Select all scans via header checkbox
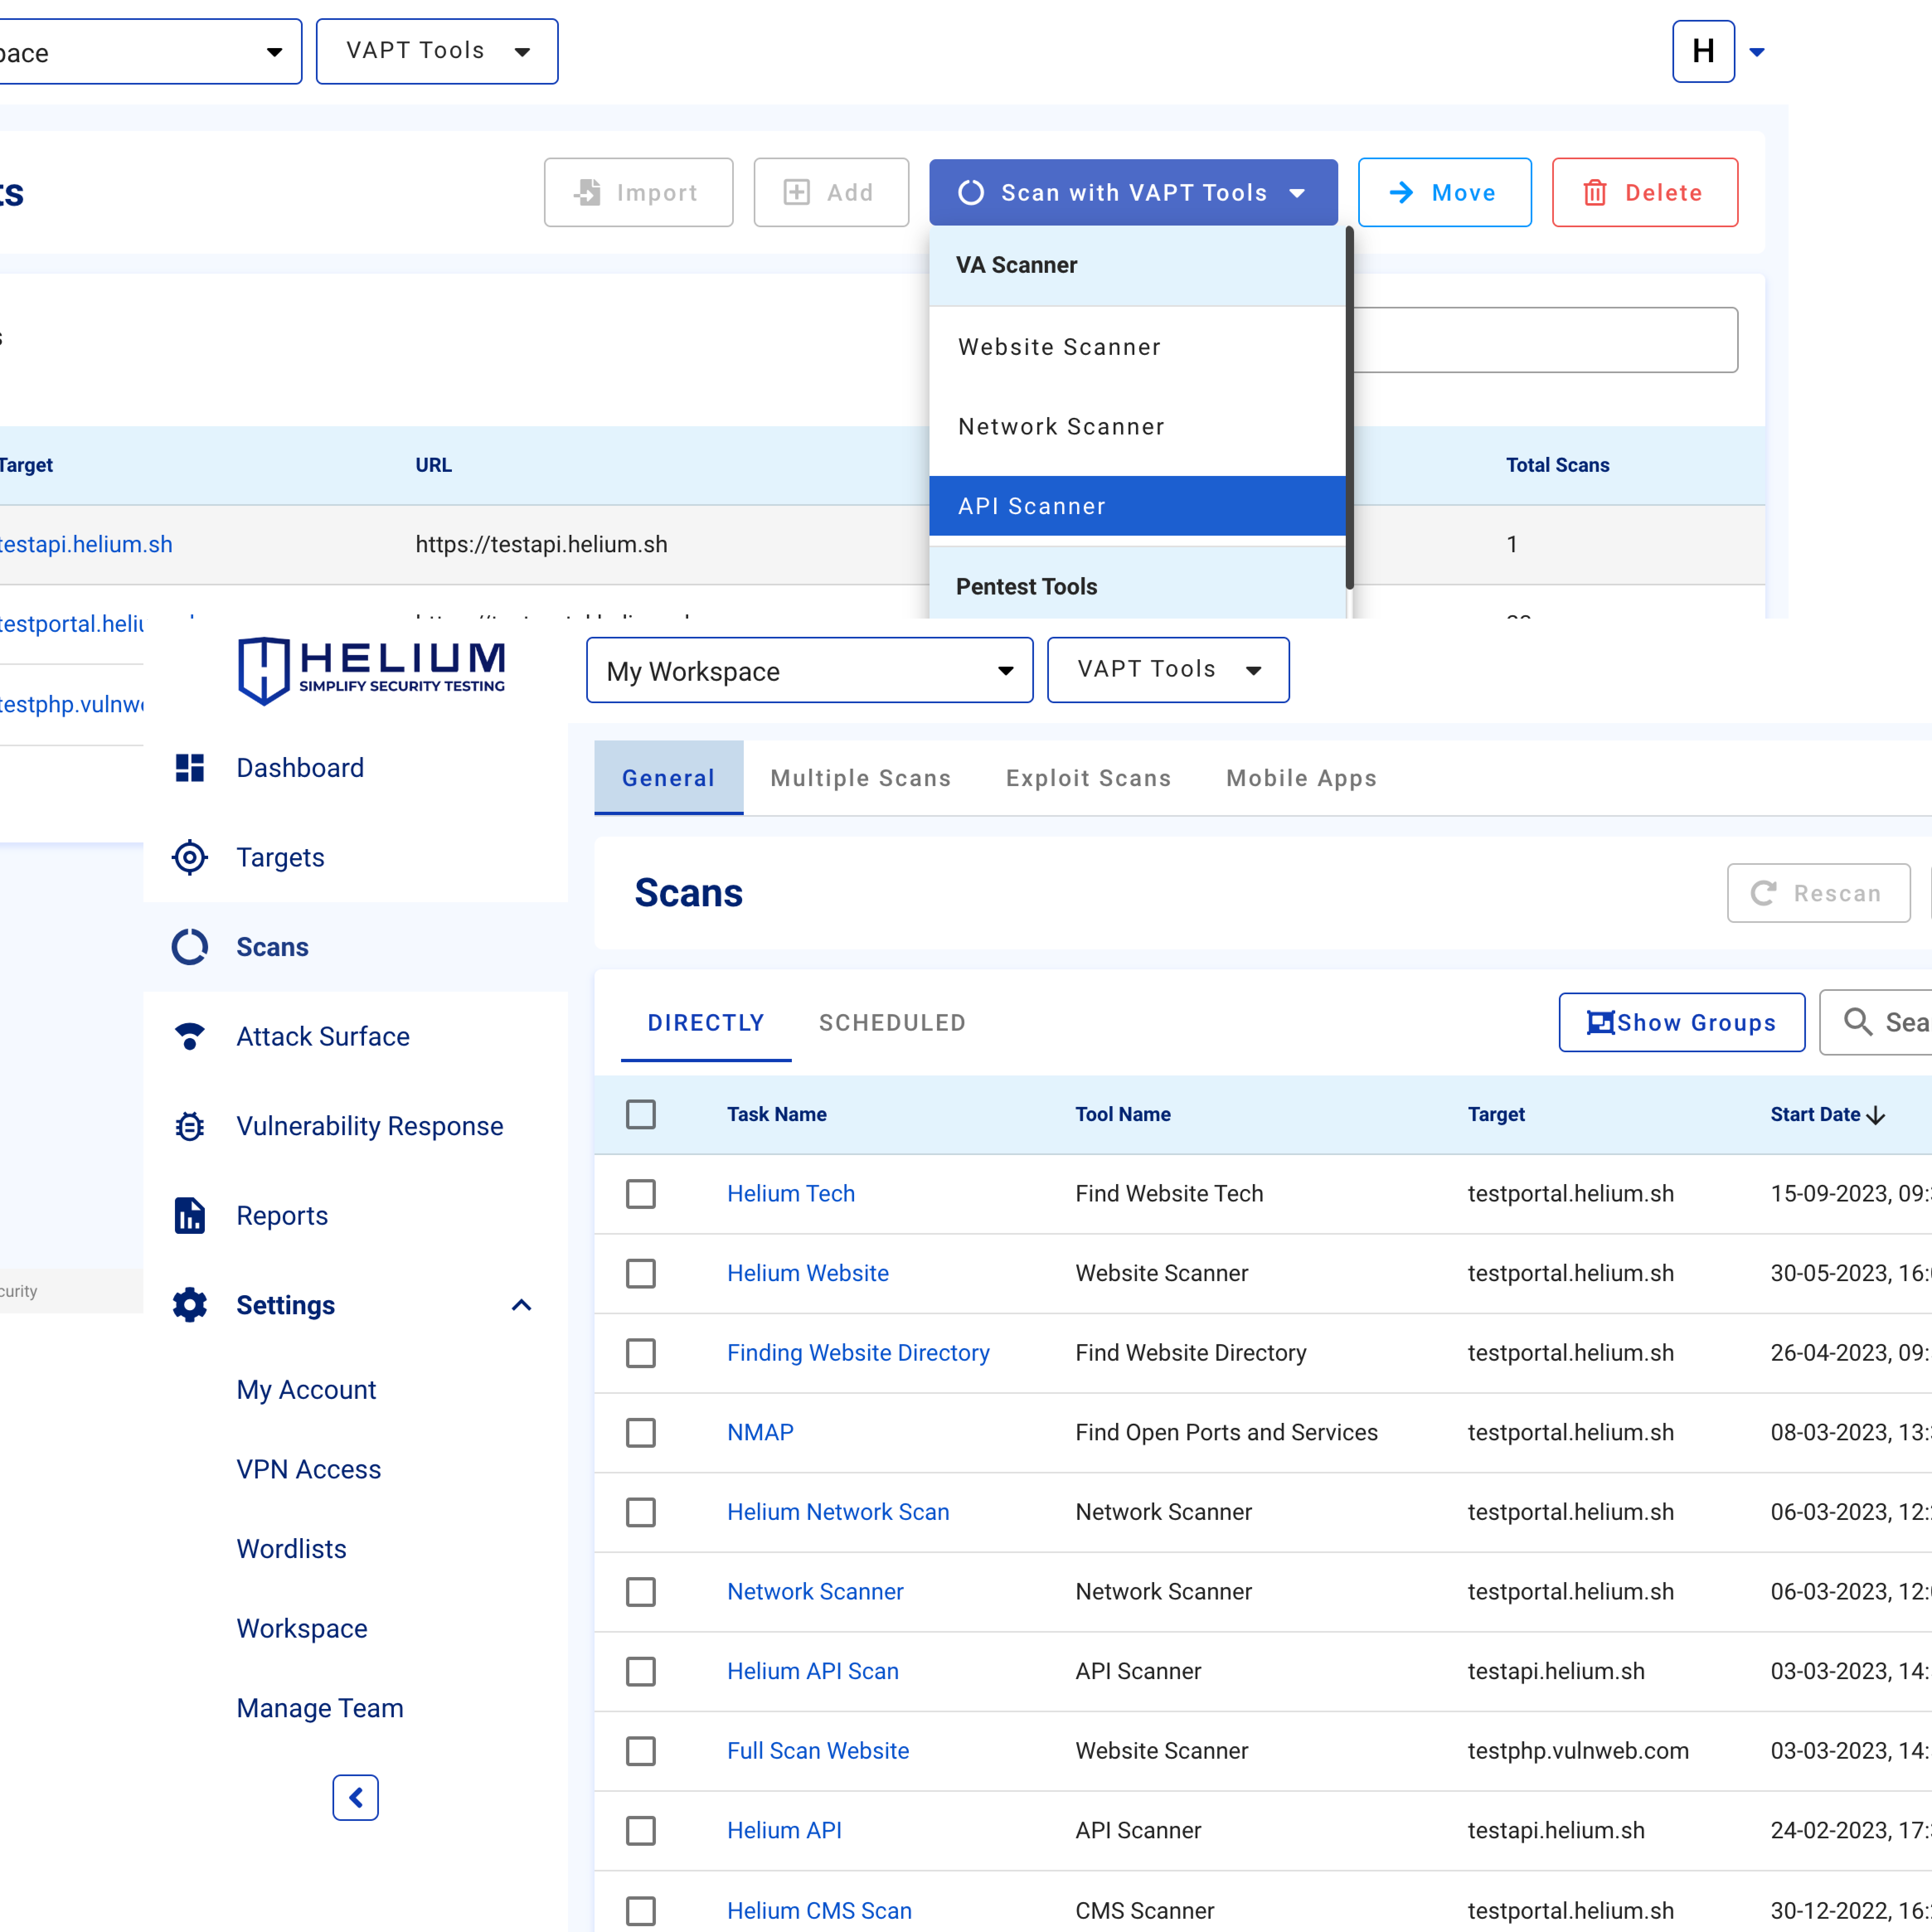 (641, 1114)
